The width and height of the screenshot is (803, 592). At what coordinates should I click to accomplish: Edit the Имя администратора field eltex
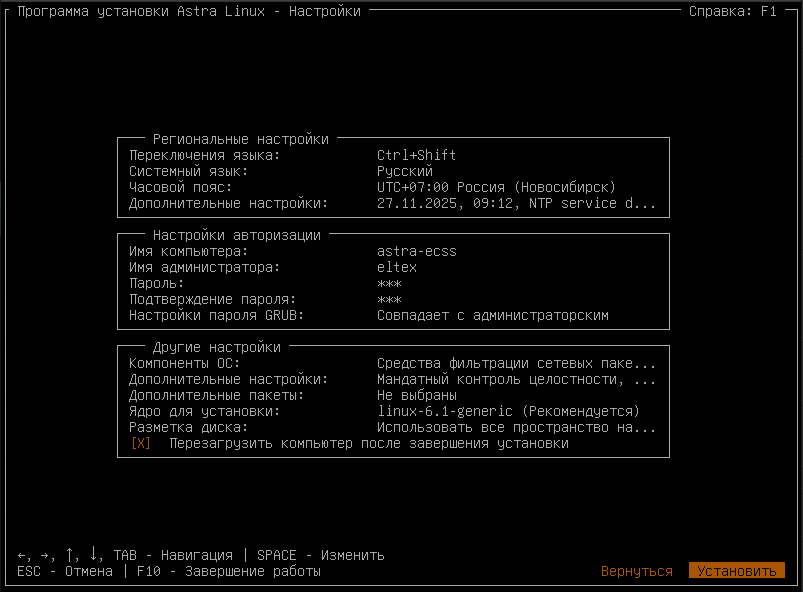(x=396, y=267)
